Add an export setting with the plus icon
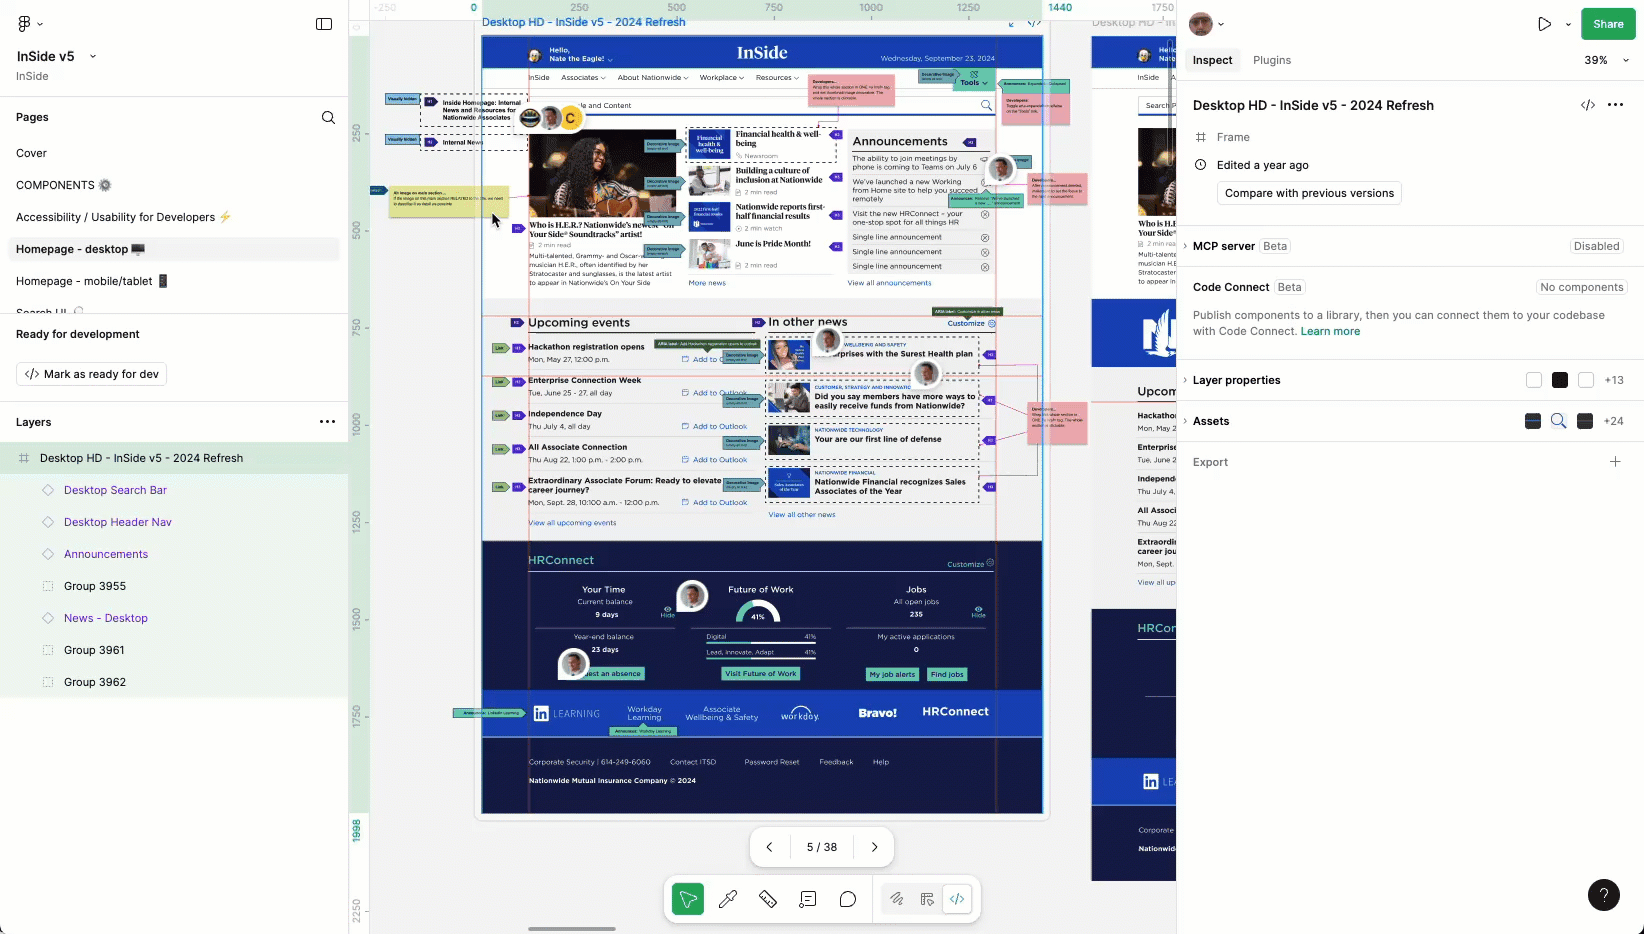 1615,462
